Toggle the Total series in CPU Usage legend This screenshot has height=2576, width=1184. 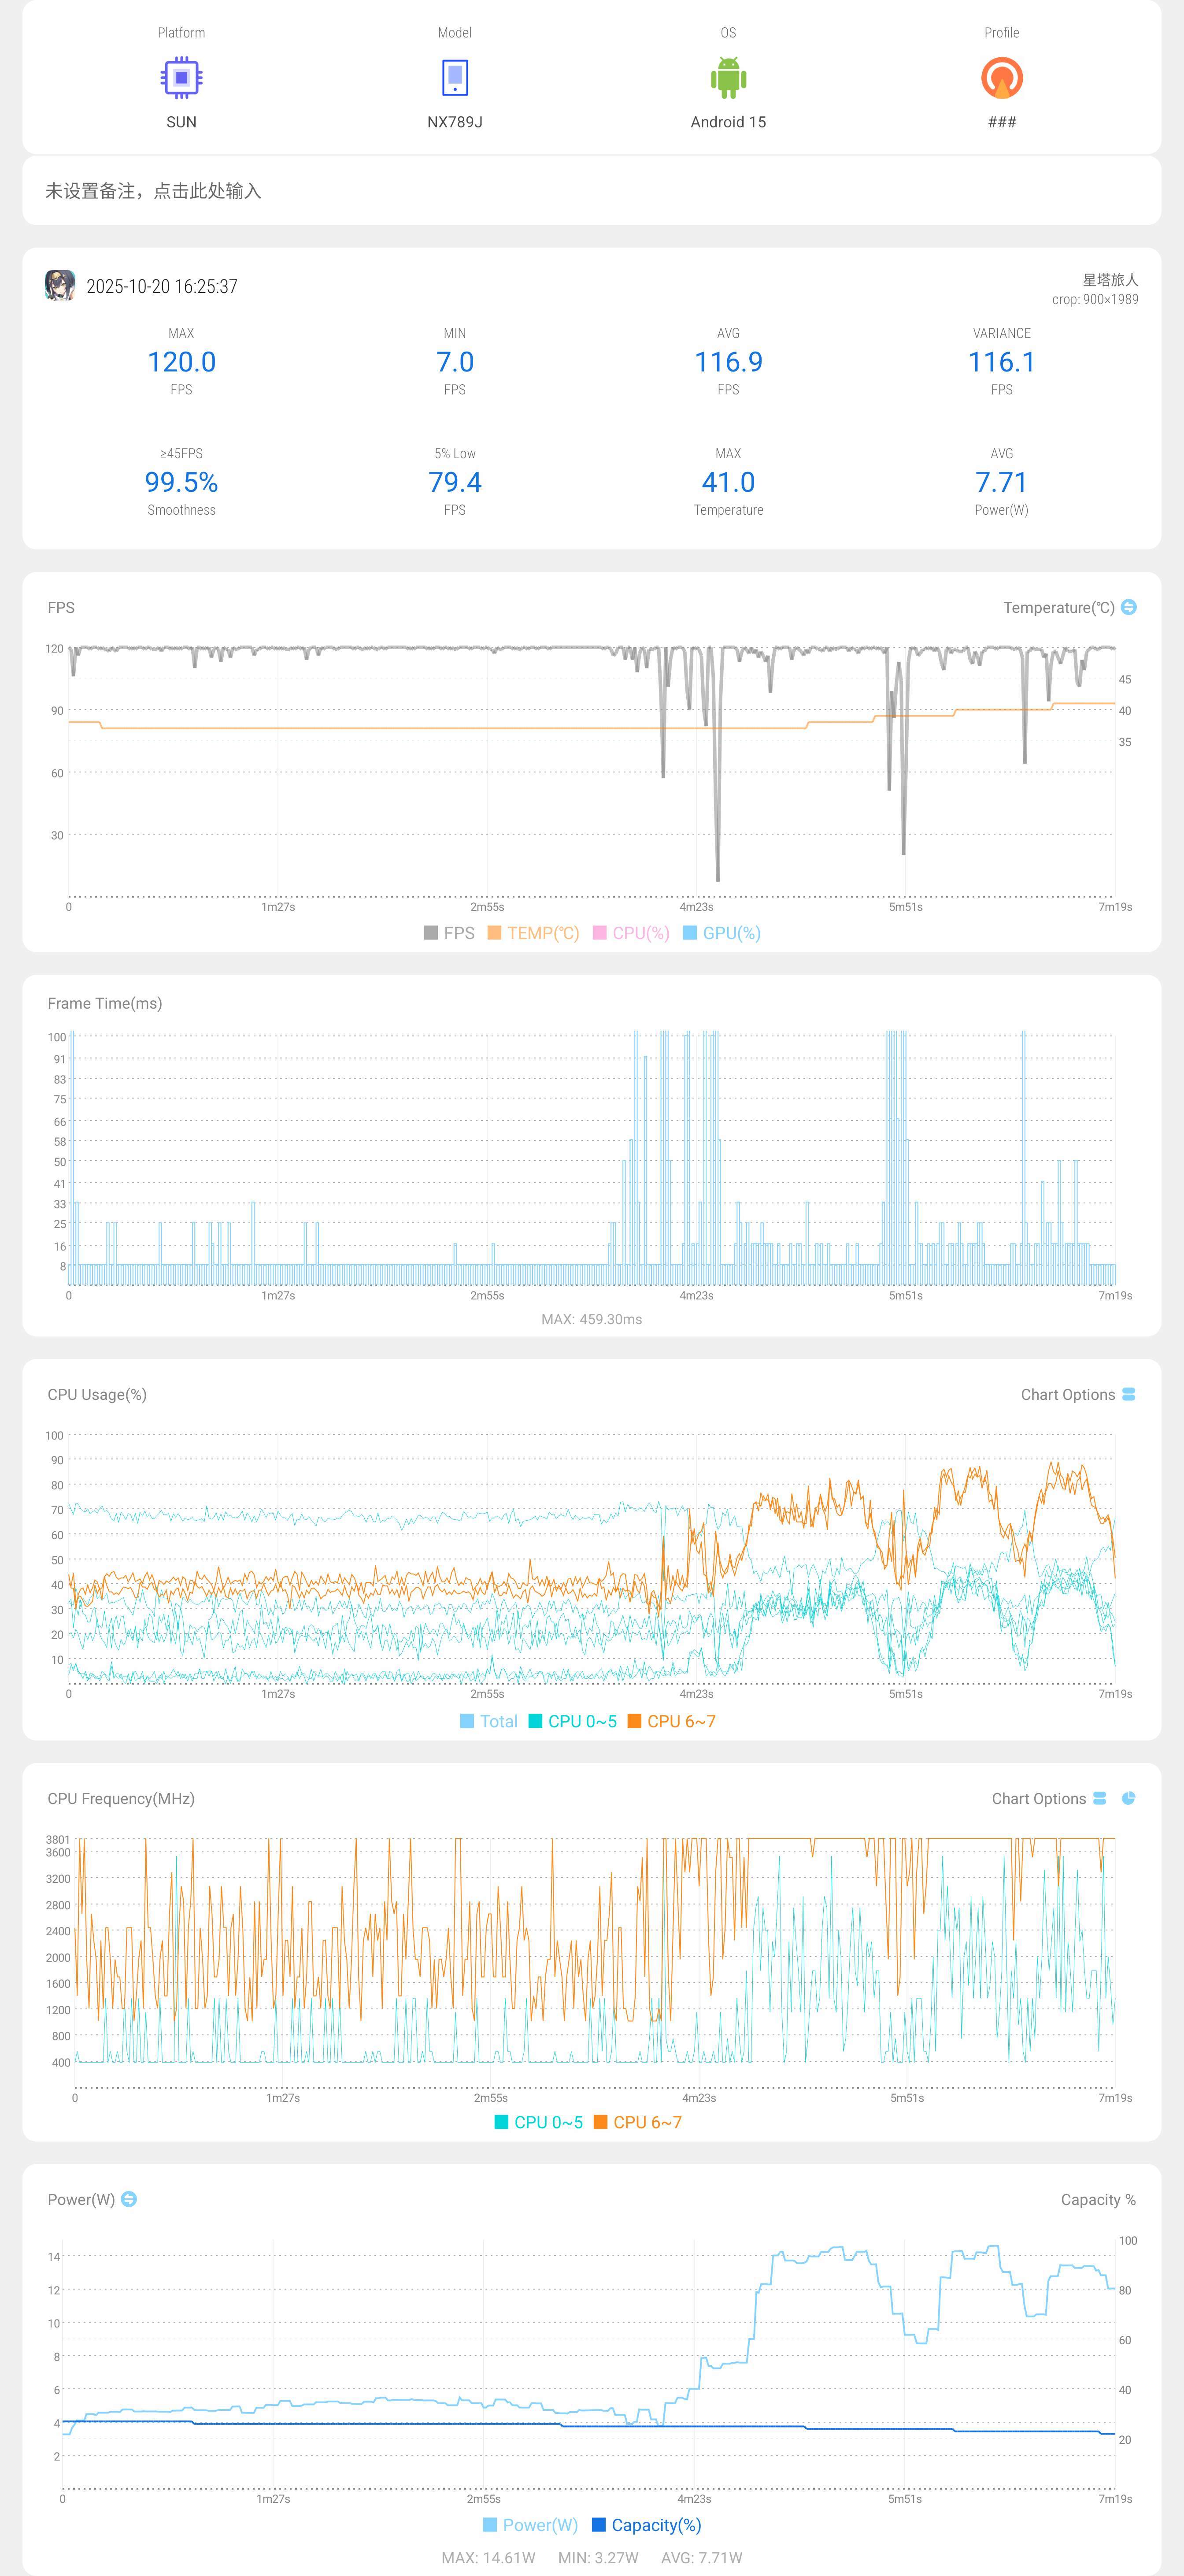(x=489, y=1721)
